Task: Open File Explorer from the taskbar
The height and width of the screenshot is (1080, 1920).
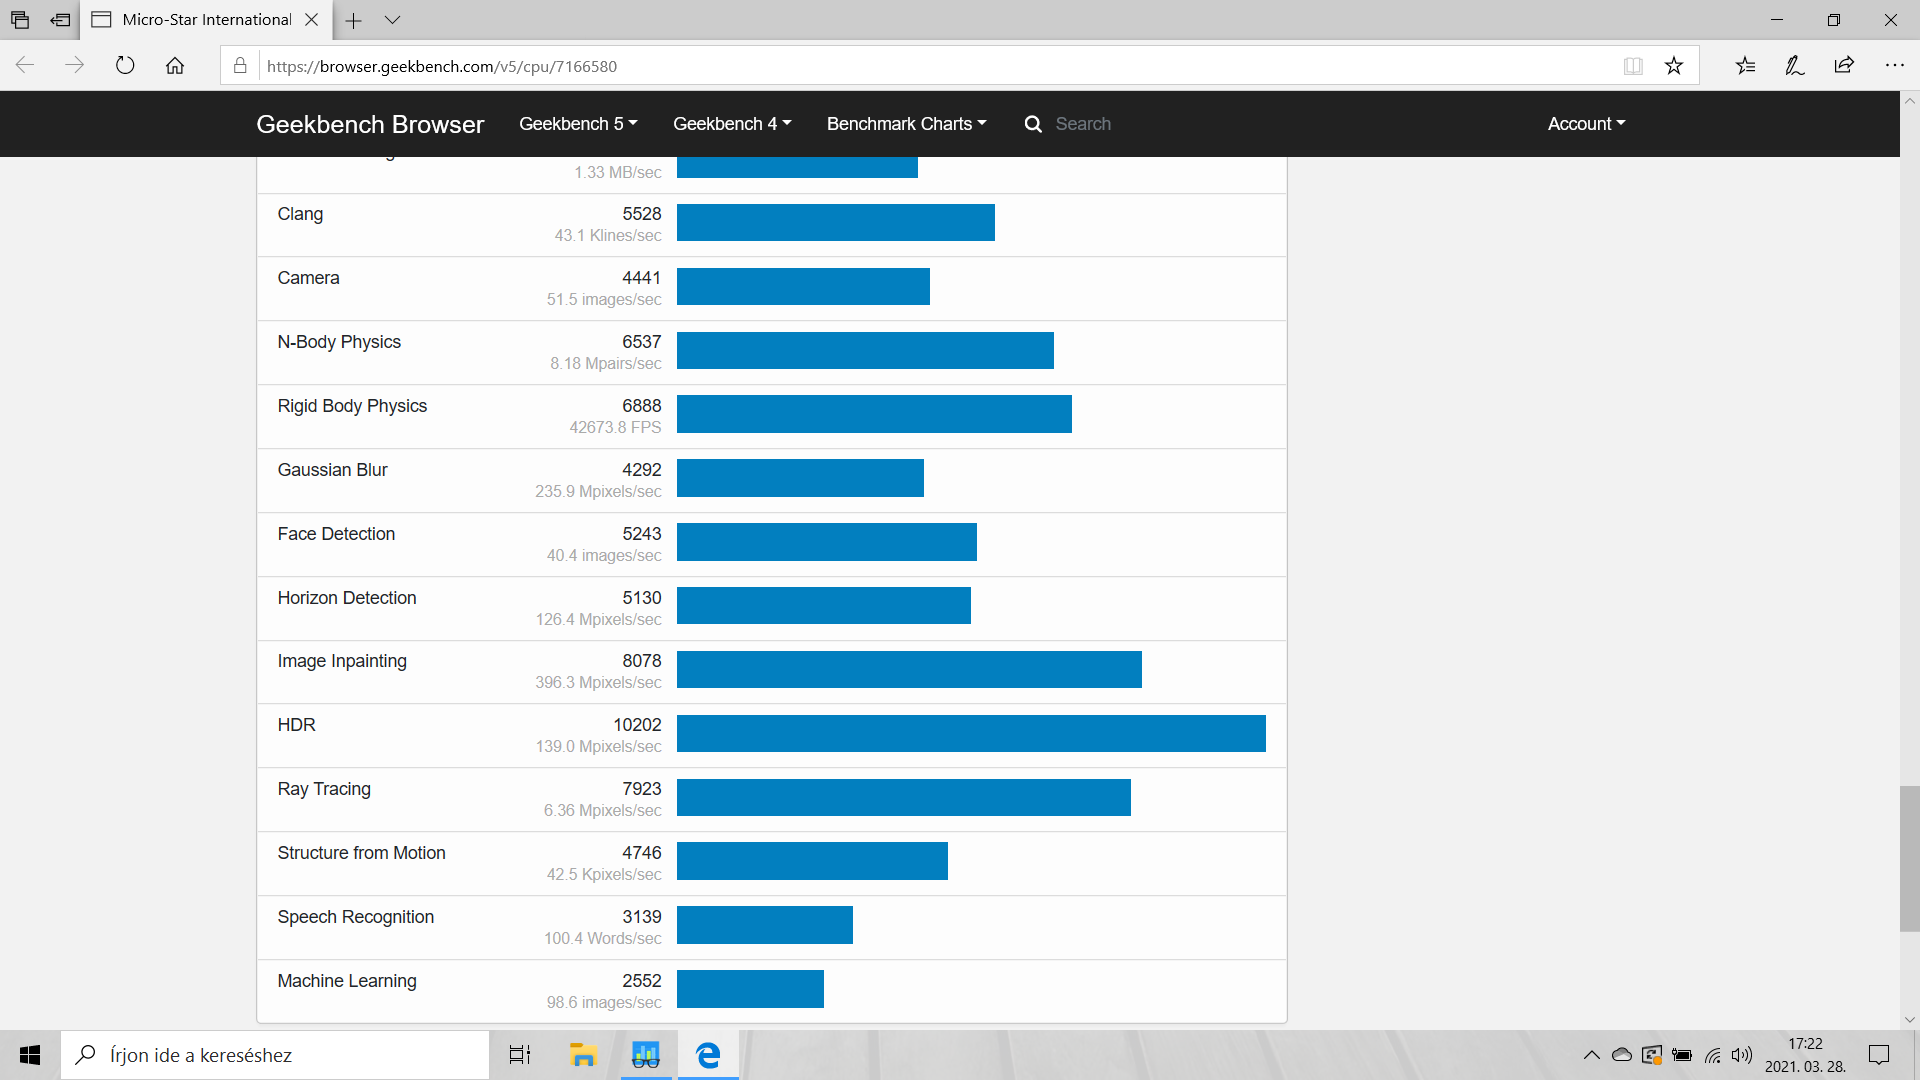Action: (582, 1055)
